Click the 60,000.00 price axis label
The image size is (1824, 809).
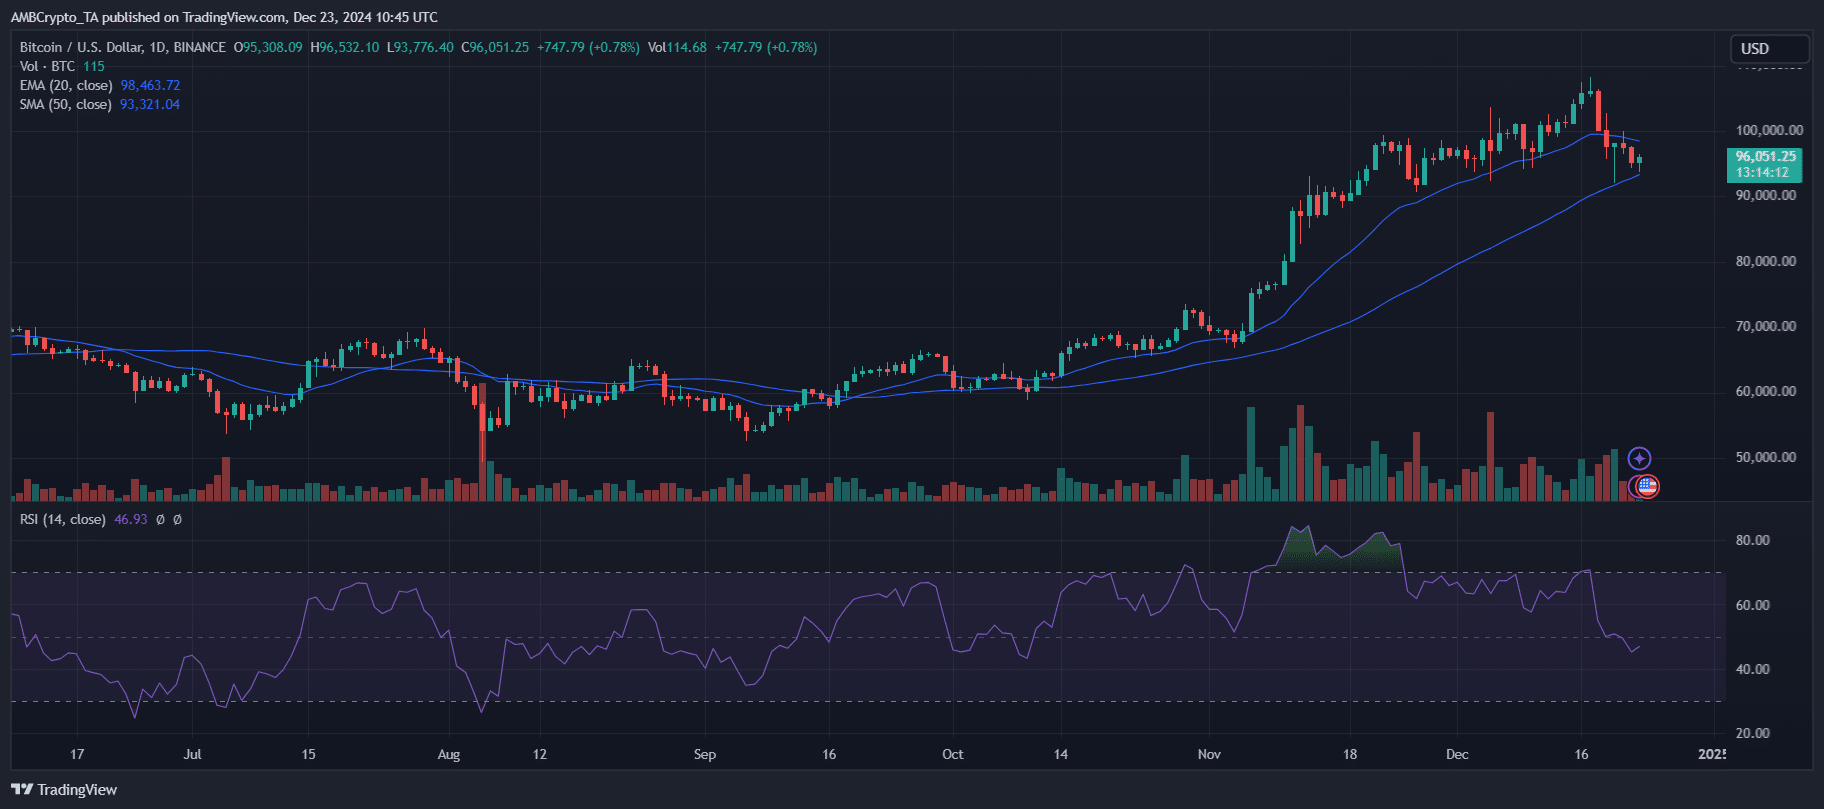tap(1766, 392)
